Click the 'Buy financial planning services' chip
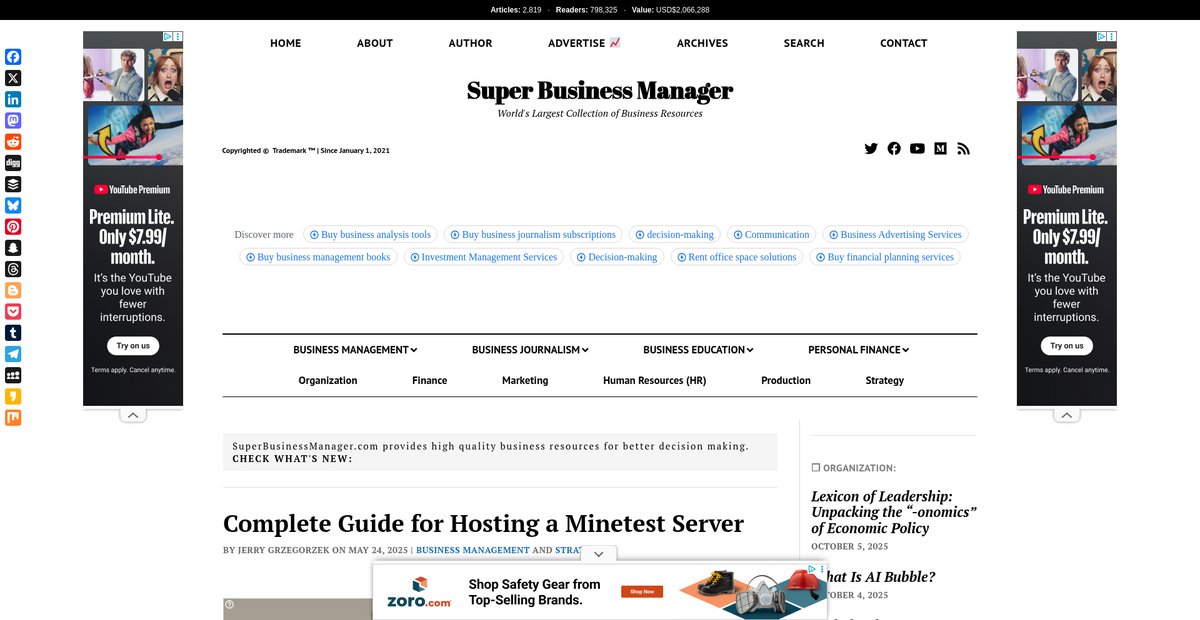 [x=885, y=257]
